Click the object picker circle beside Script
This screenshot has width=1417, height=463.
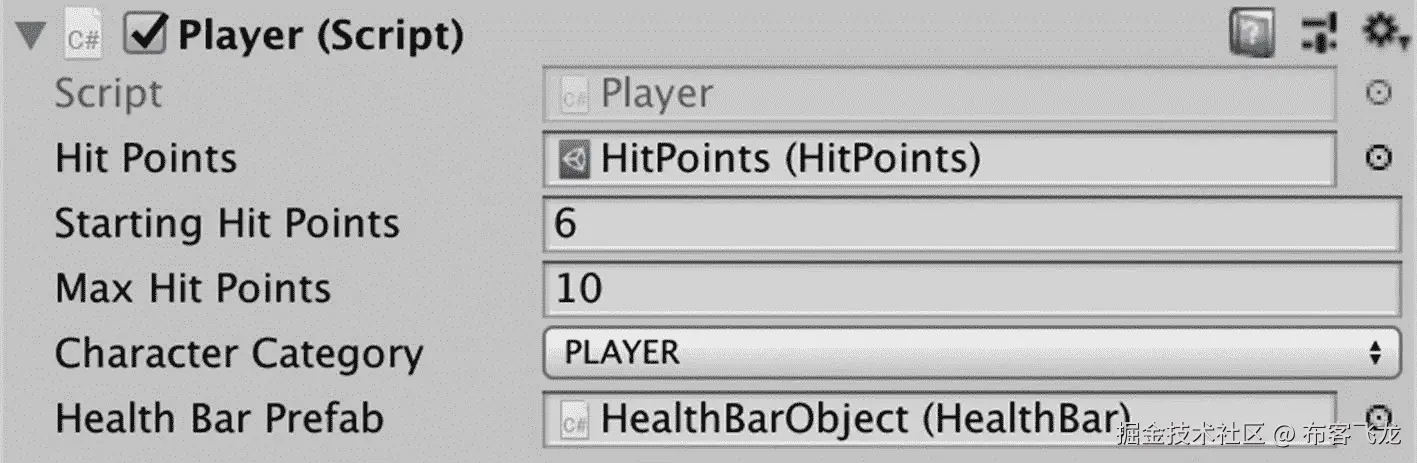coord(1379,93)
